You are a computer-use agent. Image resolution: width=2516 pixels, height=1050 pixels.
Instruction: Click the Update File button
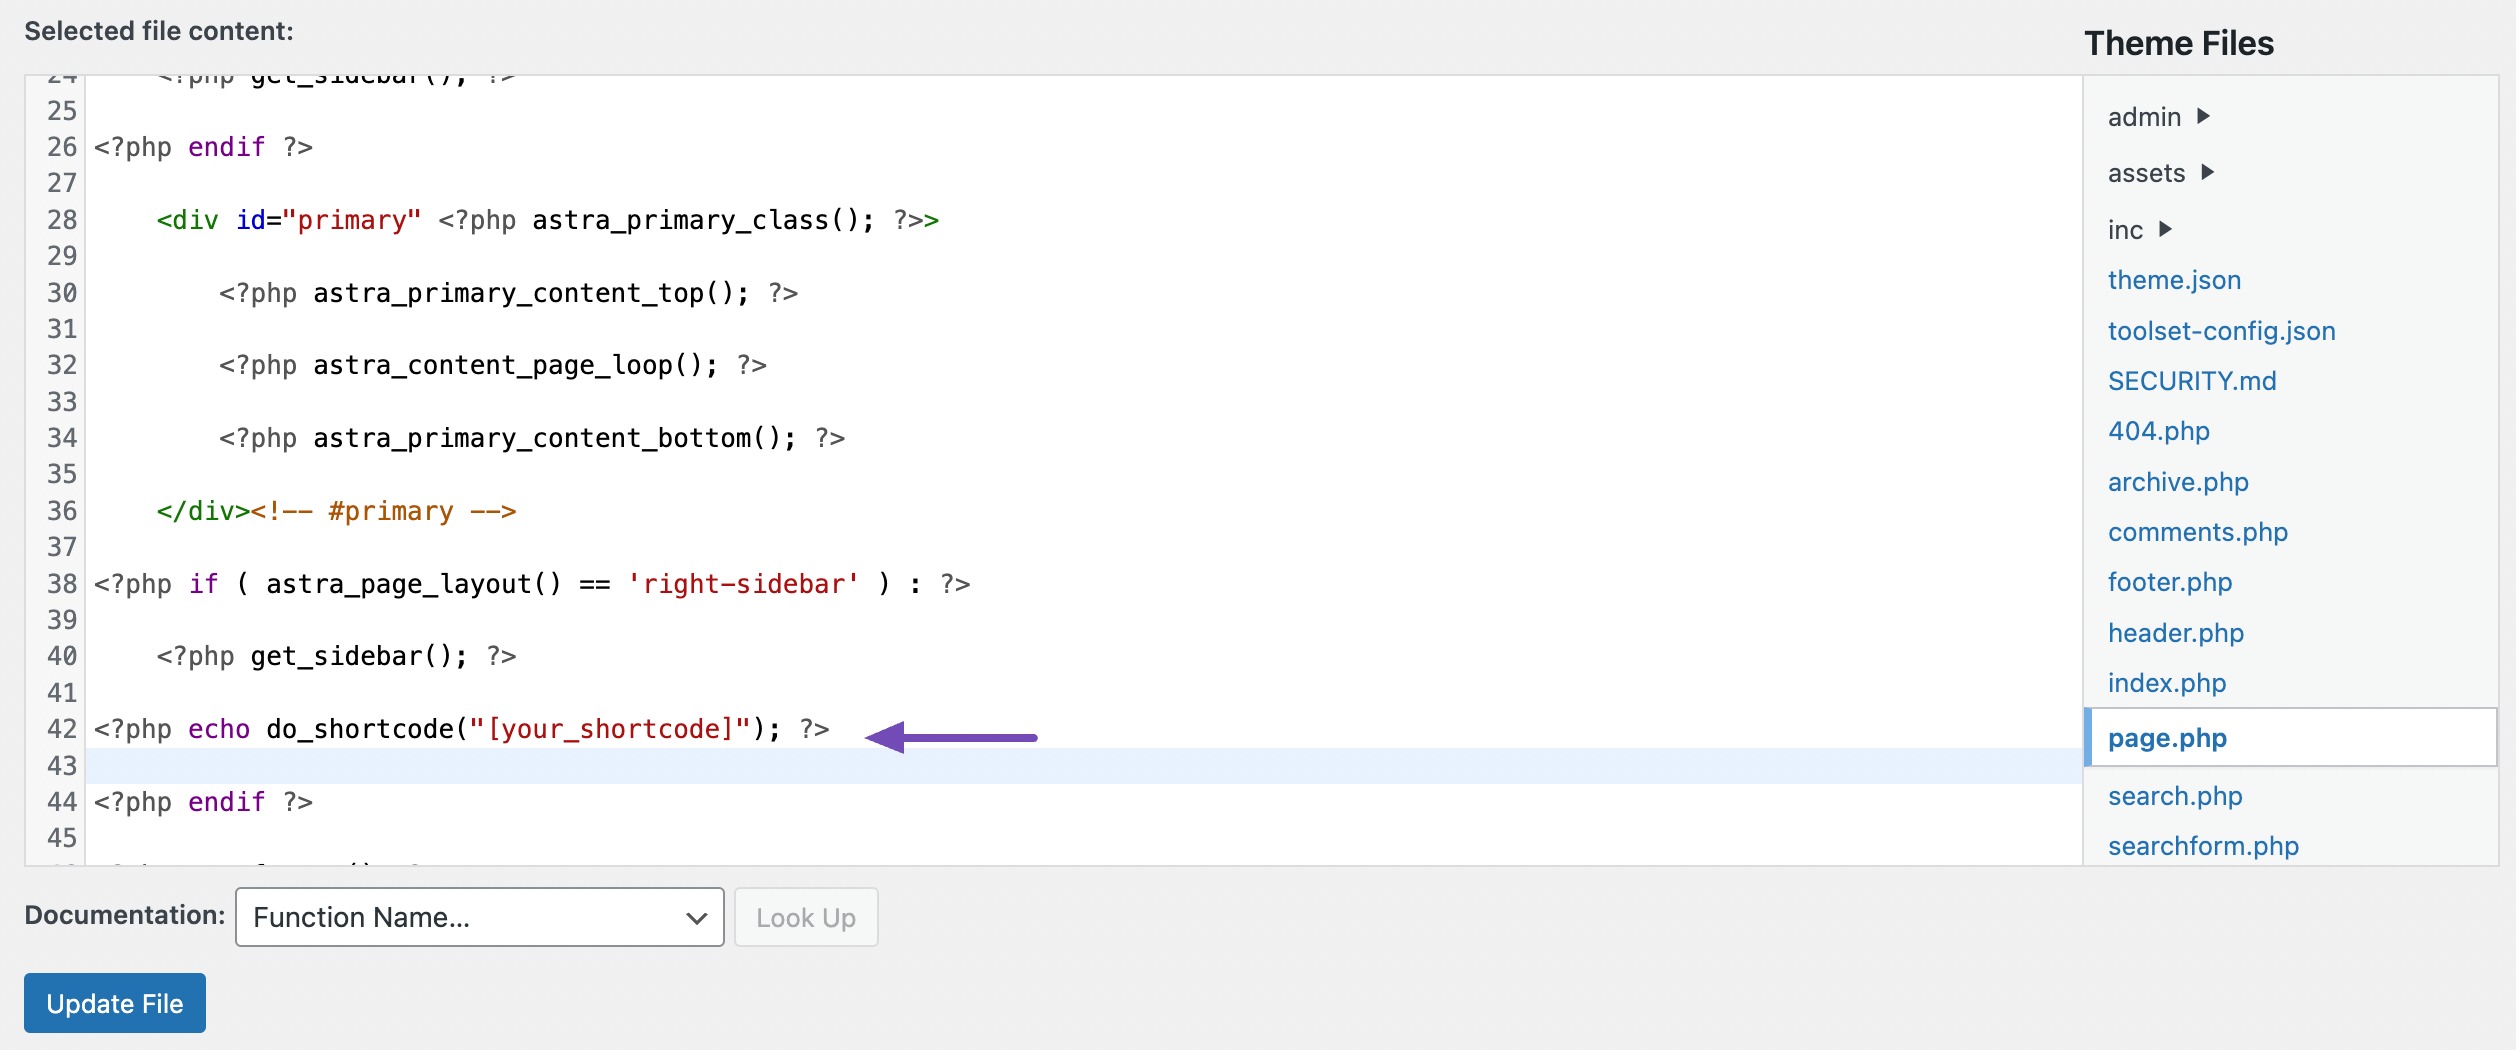(114, 1003)
